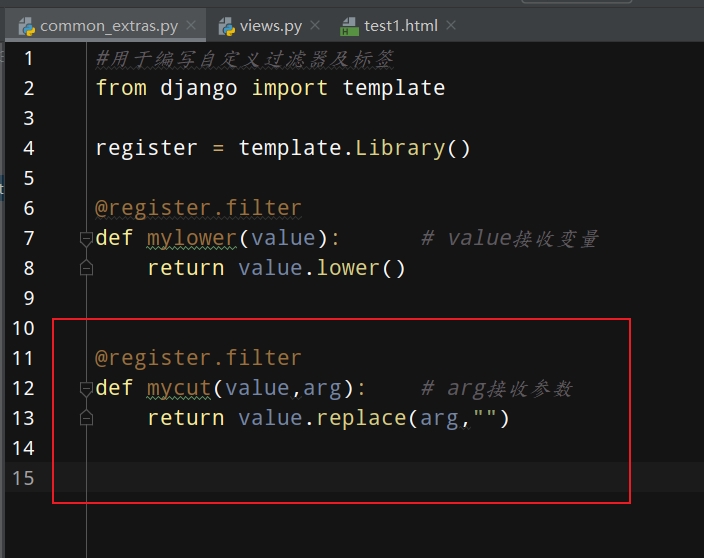Screen dimensions: 704x558
Task: Click the HTML file icon on test1.html tab
Action: tap(349, 25)
